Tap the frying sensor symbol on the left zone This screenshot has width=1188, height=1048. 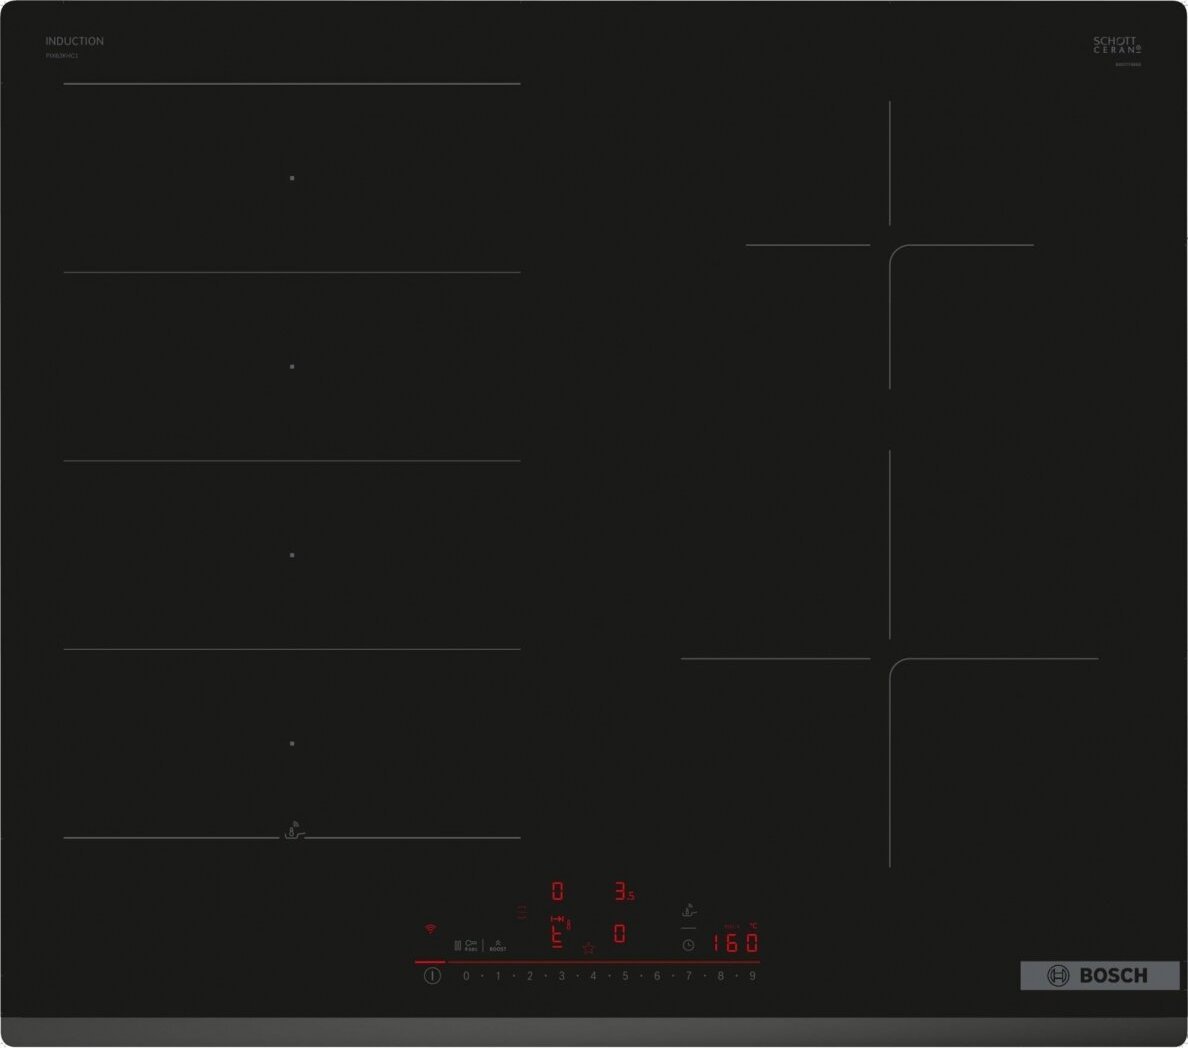coord(292,829)
